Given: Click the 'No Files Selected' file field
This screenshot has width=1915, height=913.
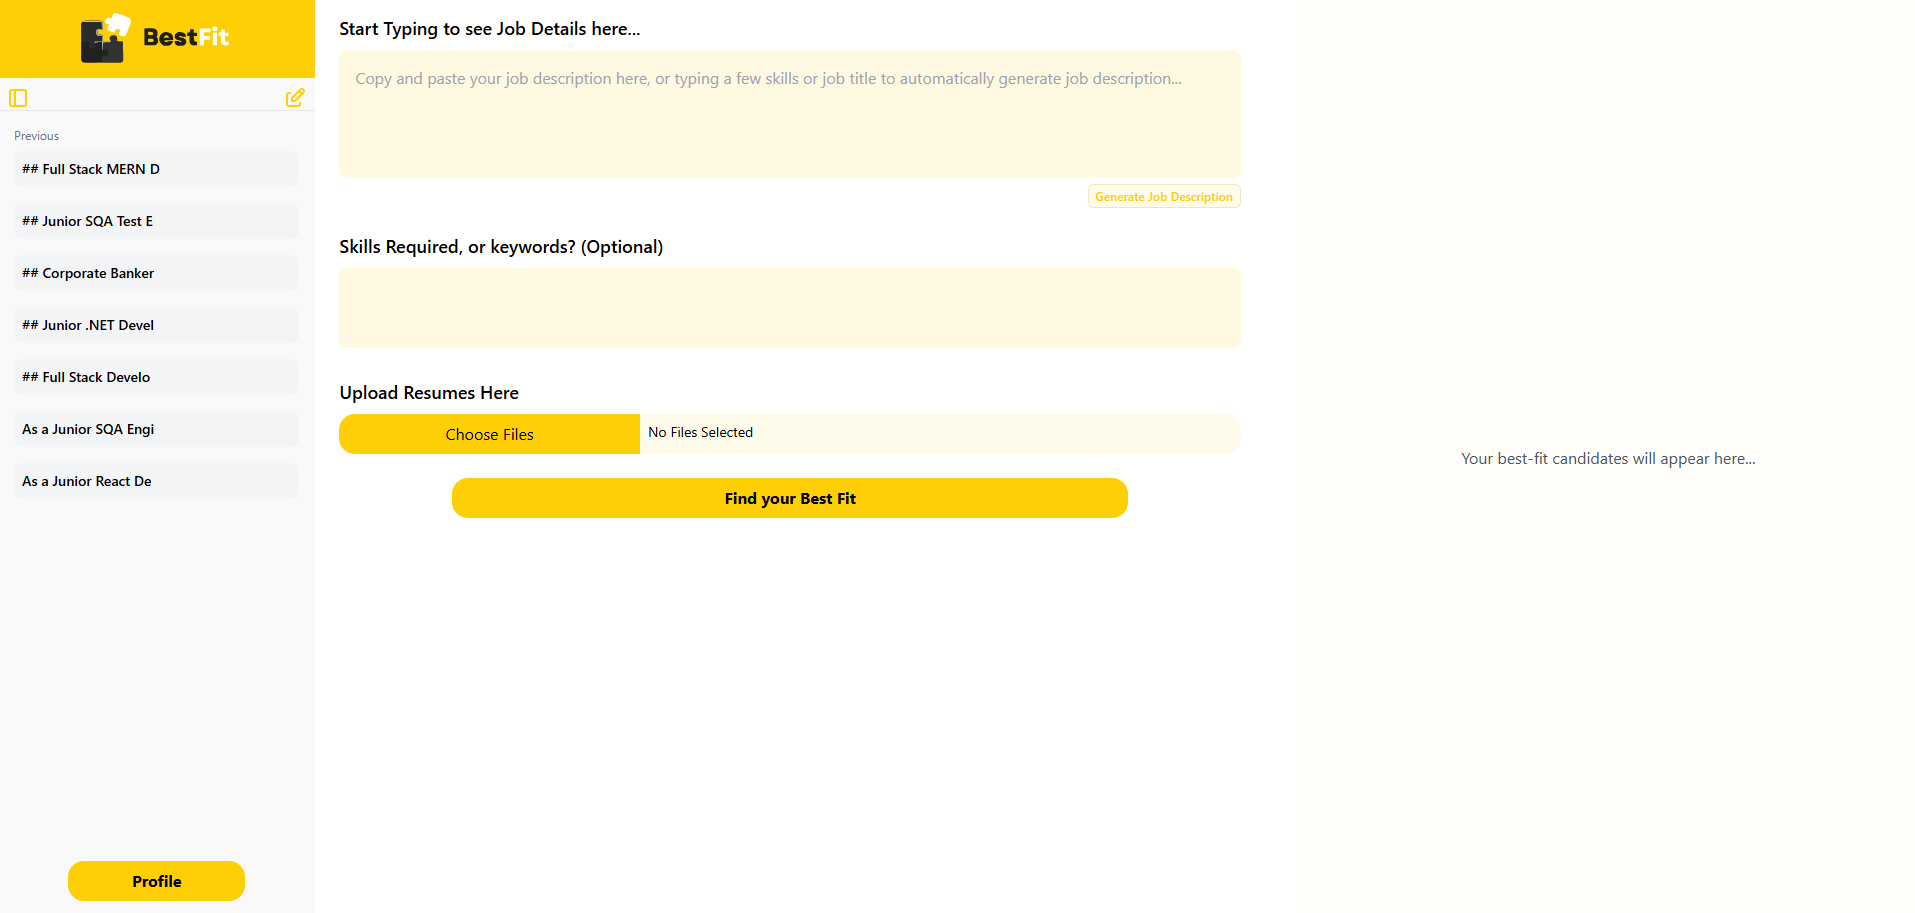Looking at the screenshot, I should (x=938, y=433).
